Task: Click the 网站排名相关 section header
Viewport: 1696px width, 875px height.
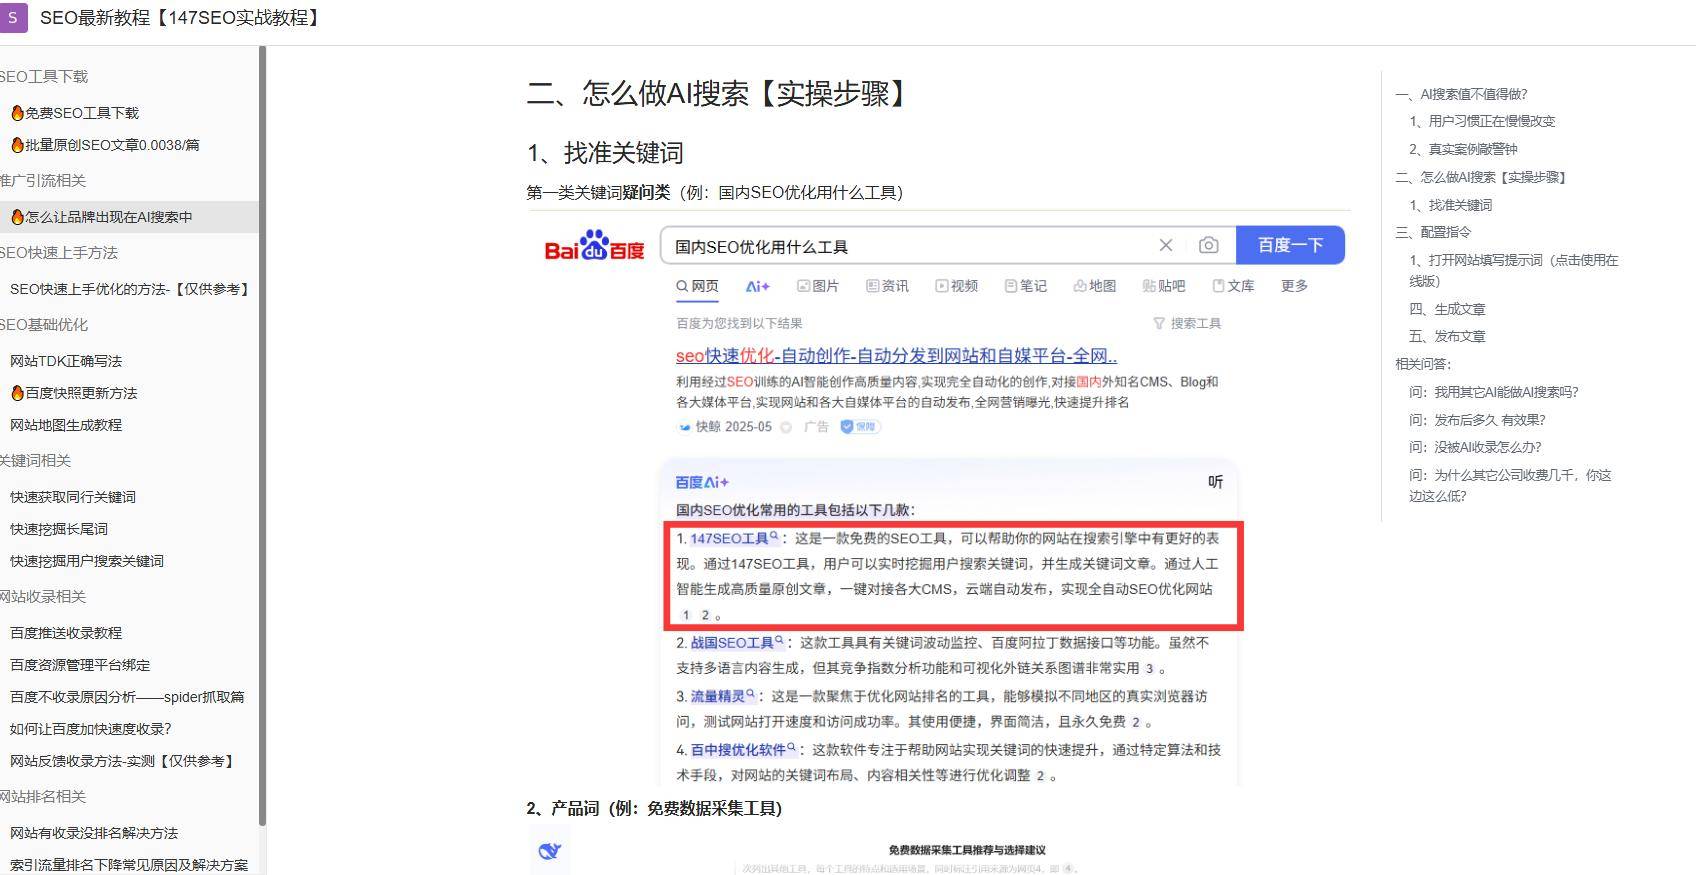Action: click(43, 797)
